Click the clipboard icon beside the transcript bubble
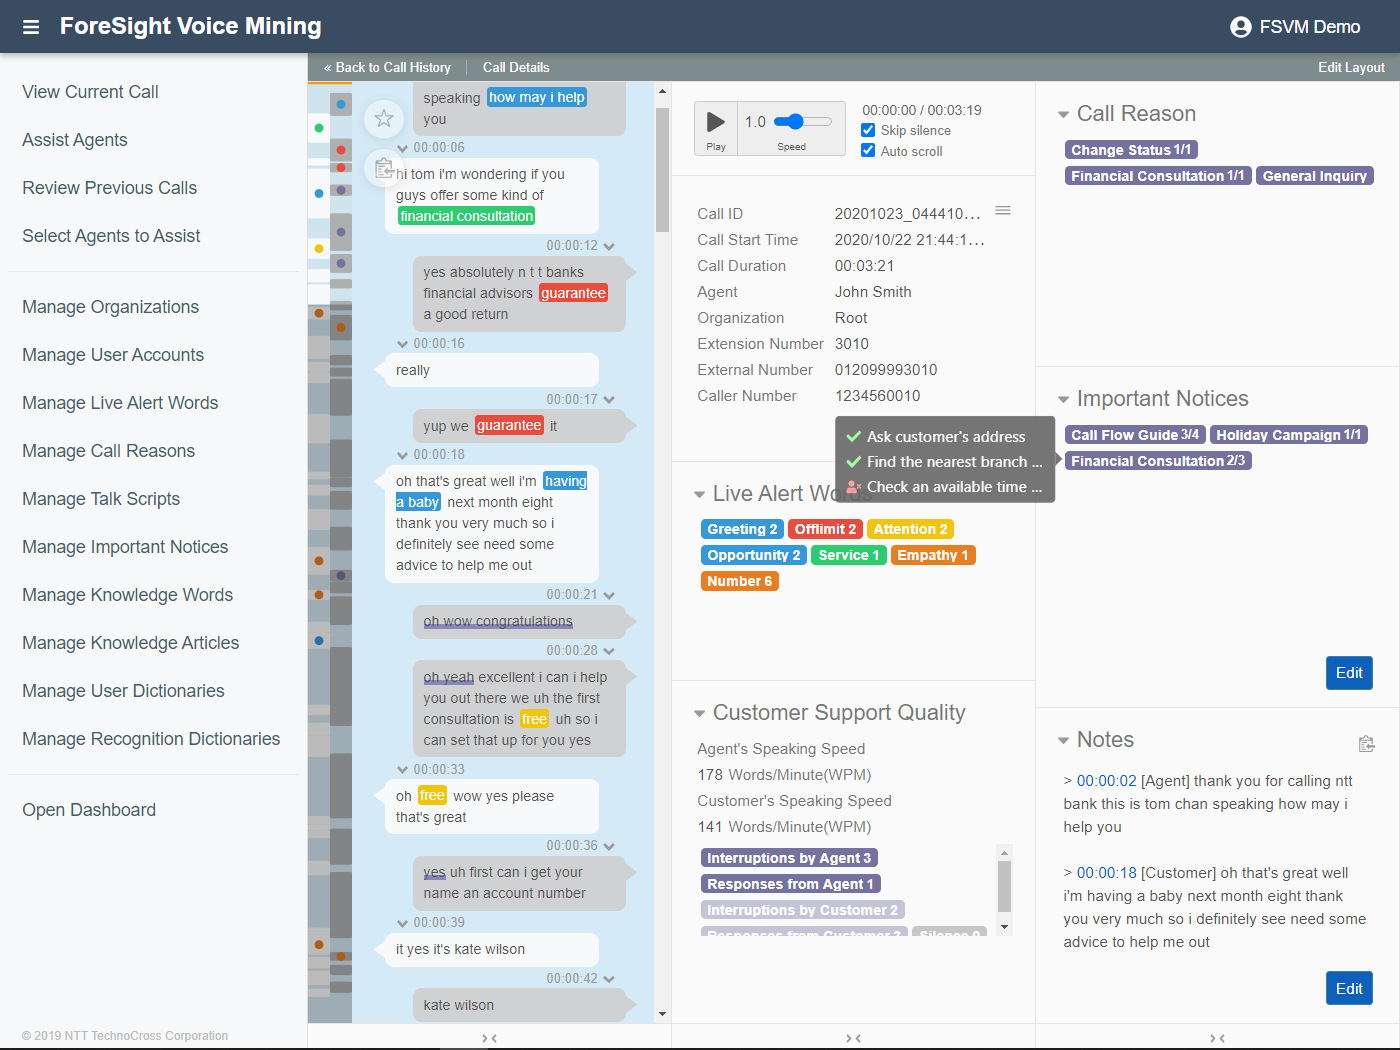Image resolution: width=1400 pixels, height=1050 pixels. 384,168
